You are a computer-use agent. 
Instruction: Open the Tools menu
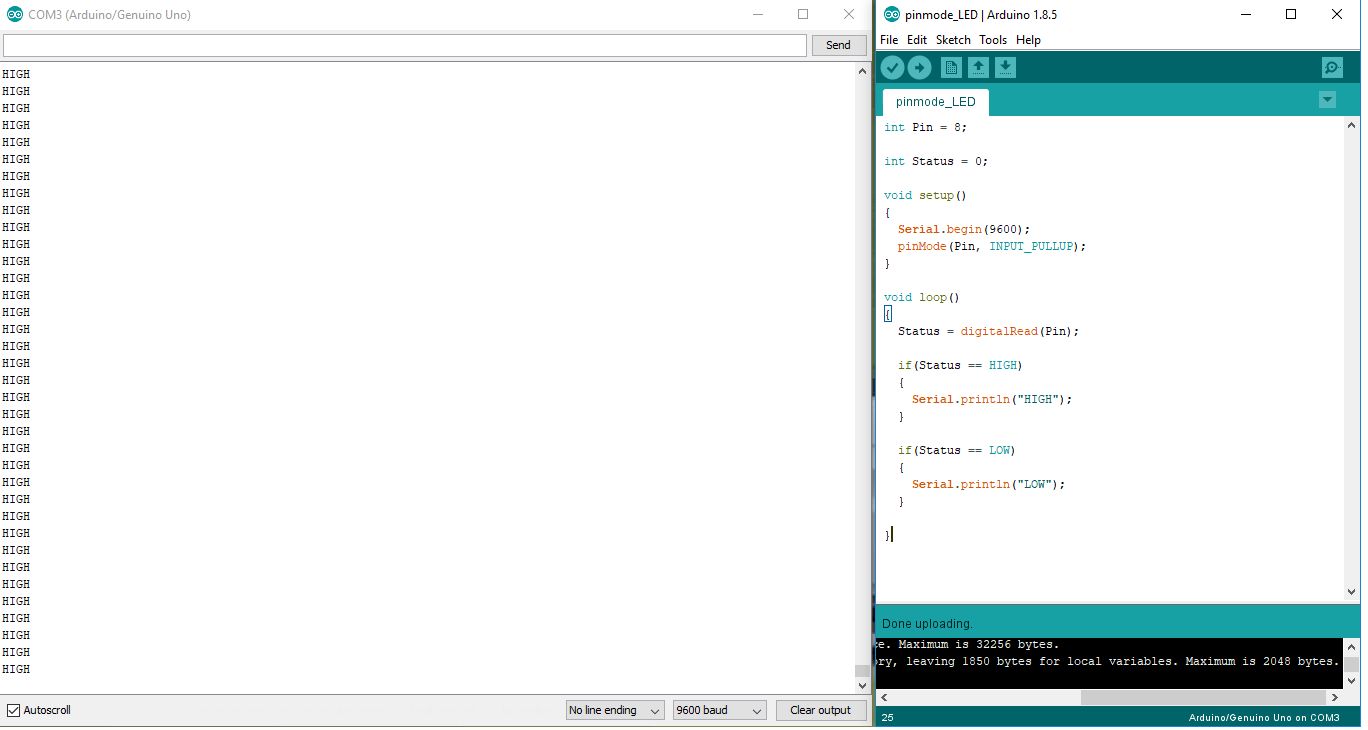pos(992,40)
